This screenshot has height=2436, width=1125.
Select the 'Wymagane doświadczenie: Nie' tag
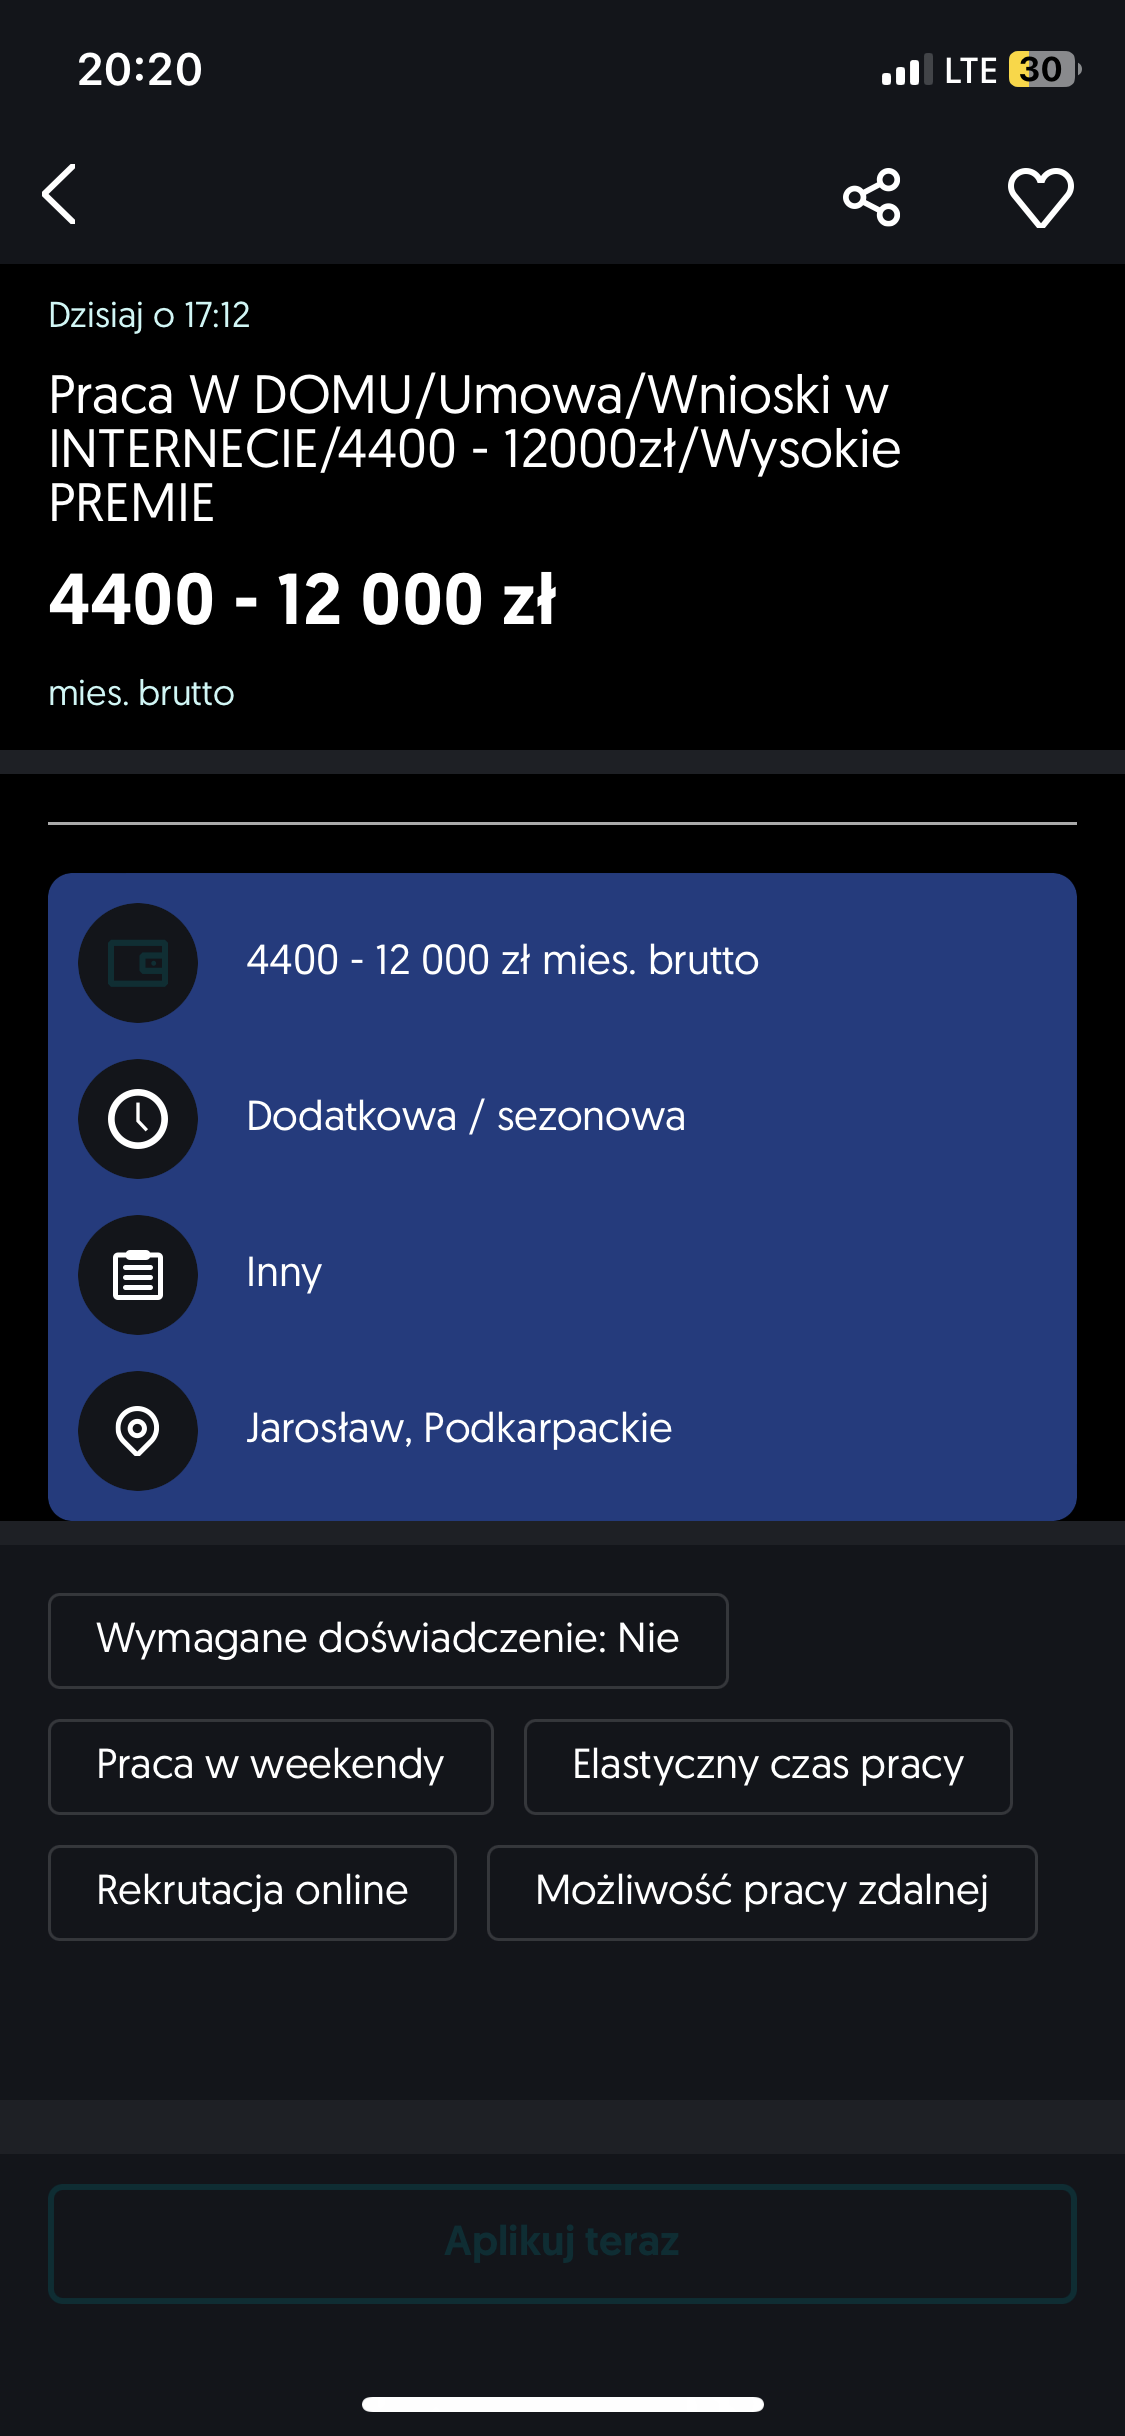coord(388,1640)
